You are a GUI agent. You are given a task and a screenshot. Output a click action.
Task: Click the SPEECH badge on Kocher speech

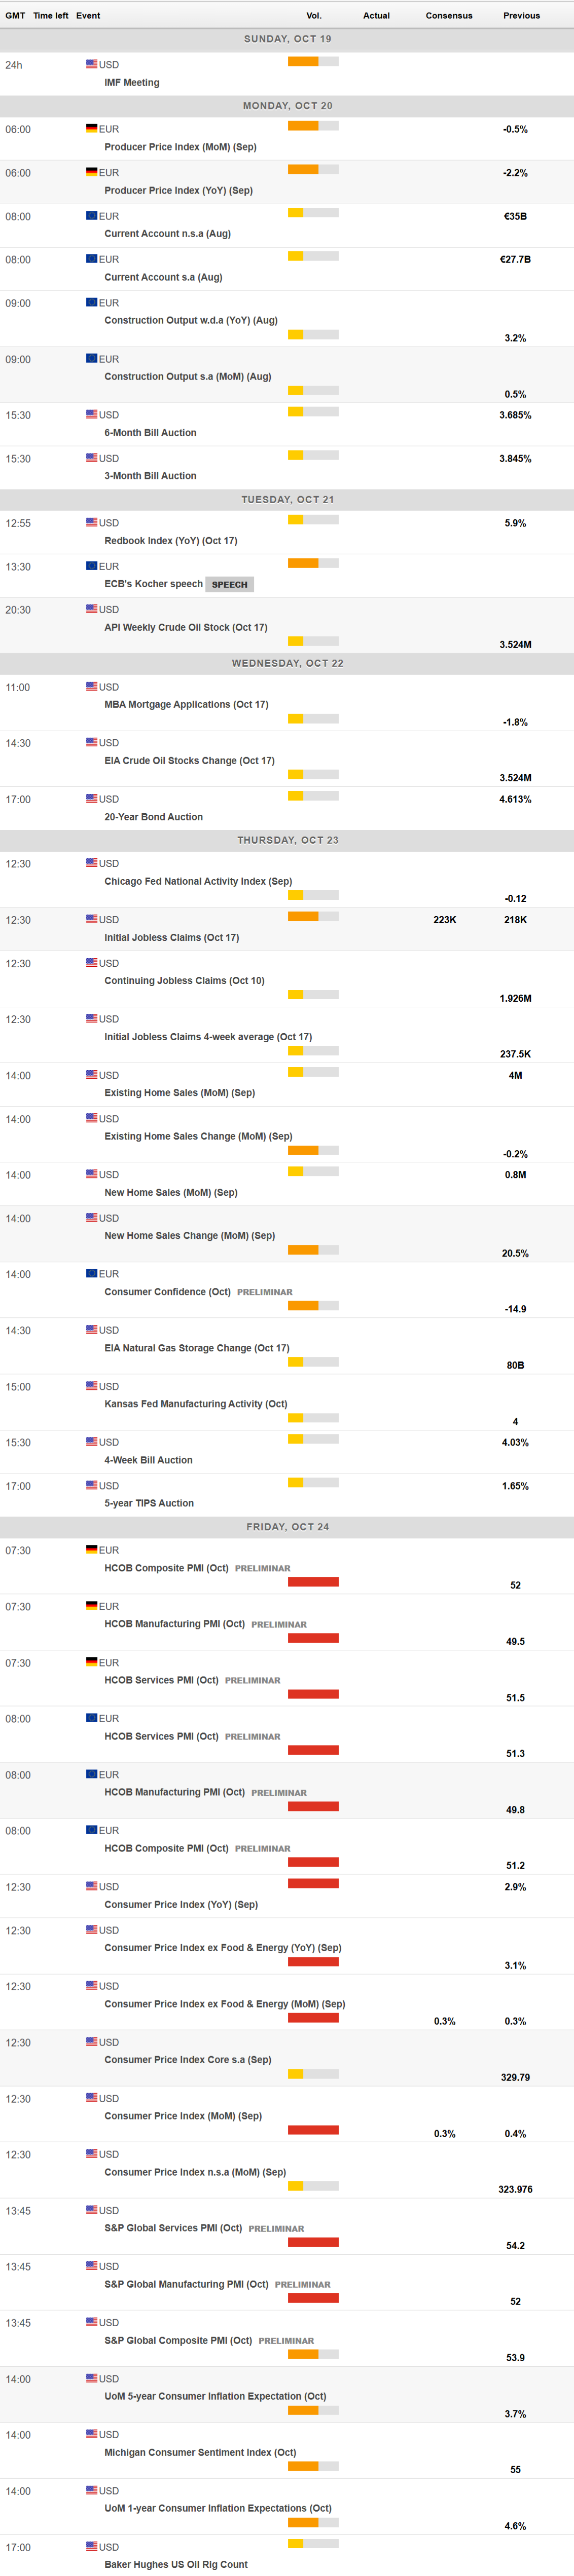pyautogui.click(x=229, y=584)
